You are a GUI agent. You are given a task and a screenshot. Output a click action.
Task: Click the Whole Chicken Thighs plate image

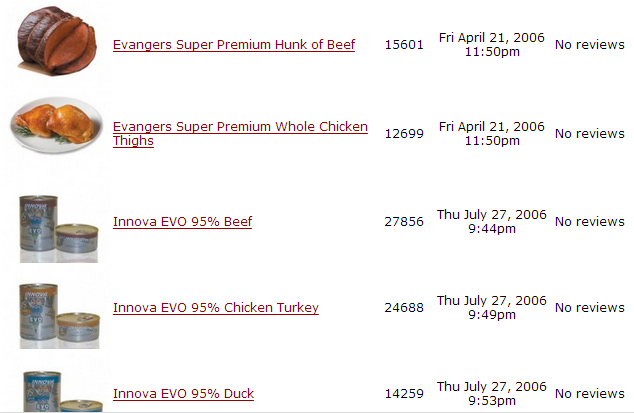[x=58, y=125]
